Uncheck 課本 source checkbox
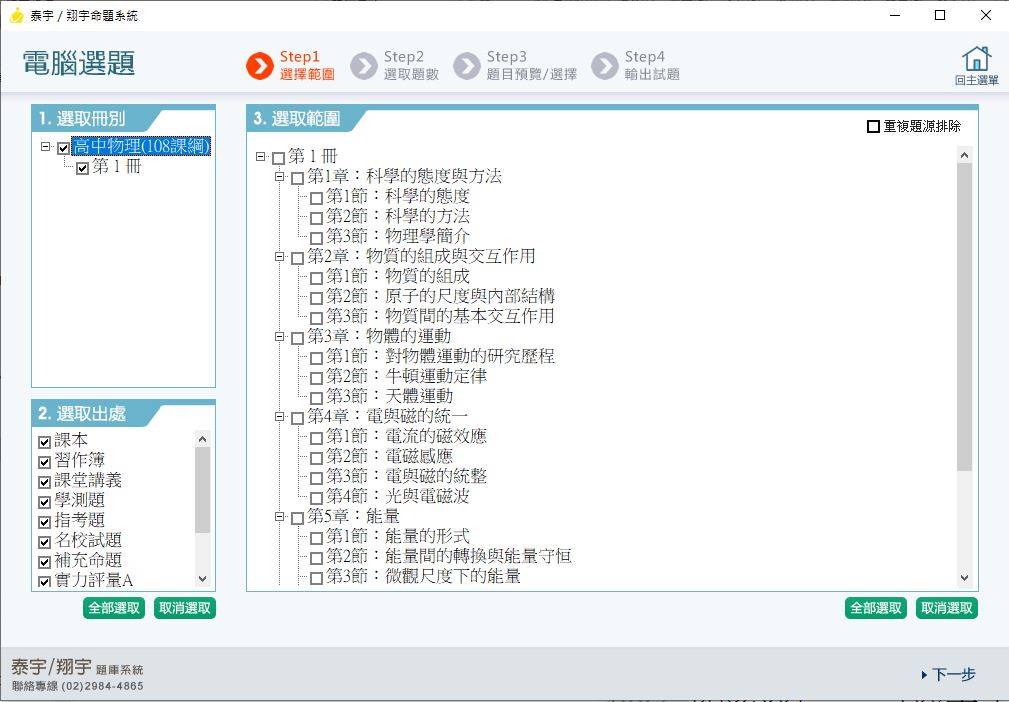 44,442
